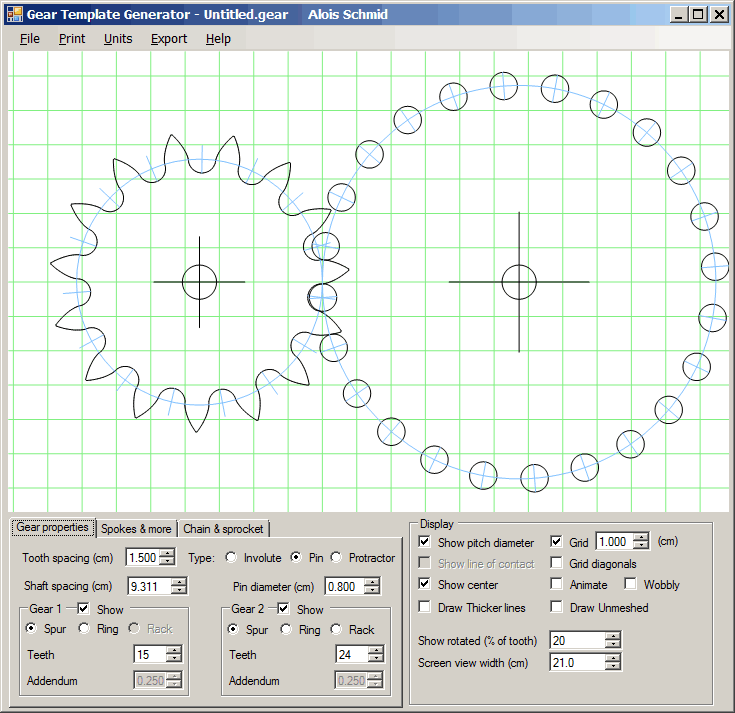Select Rack for Gear 2
This screenshot has width=735, height=713.
336,629
